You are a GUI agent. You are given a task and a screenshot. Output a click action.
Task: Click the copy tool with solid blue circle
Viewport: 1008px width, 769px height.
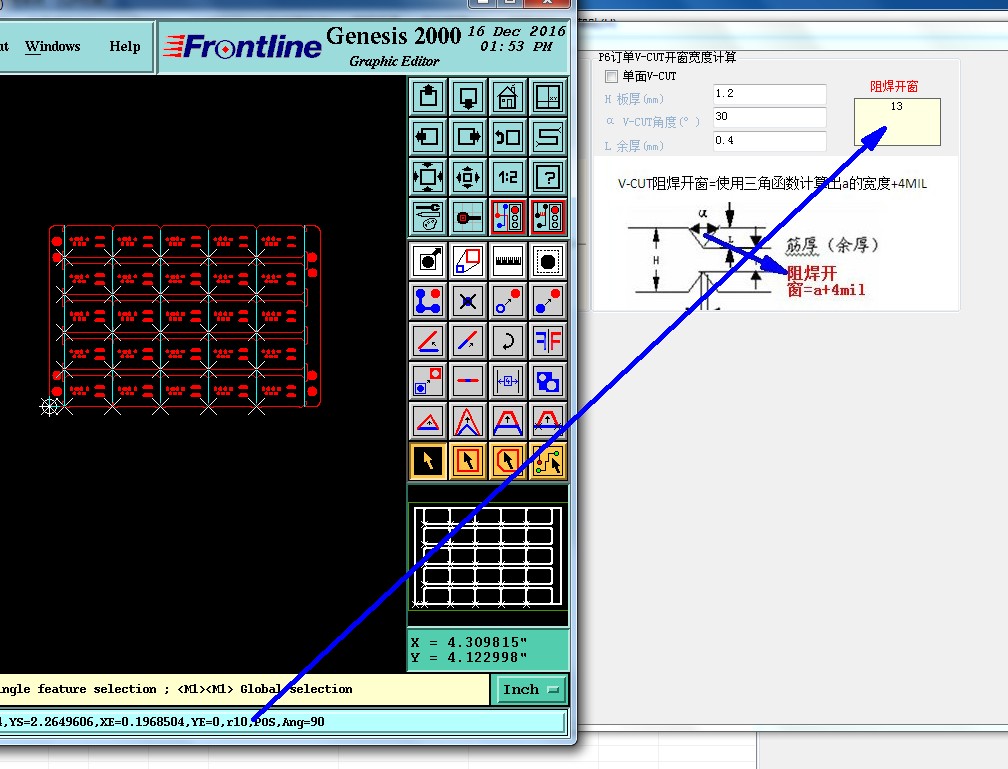tap(548, 301)
